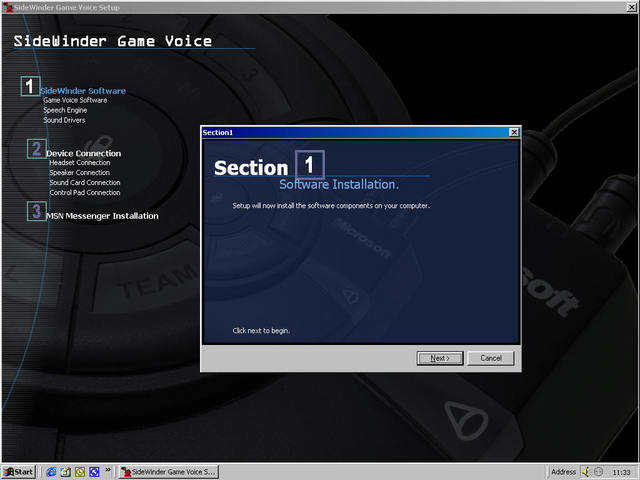Viewport: 640px width, 480px height.
Task: Click the Software Installation subtitle in dialog
Action: 339,184
